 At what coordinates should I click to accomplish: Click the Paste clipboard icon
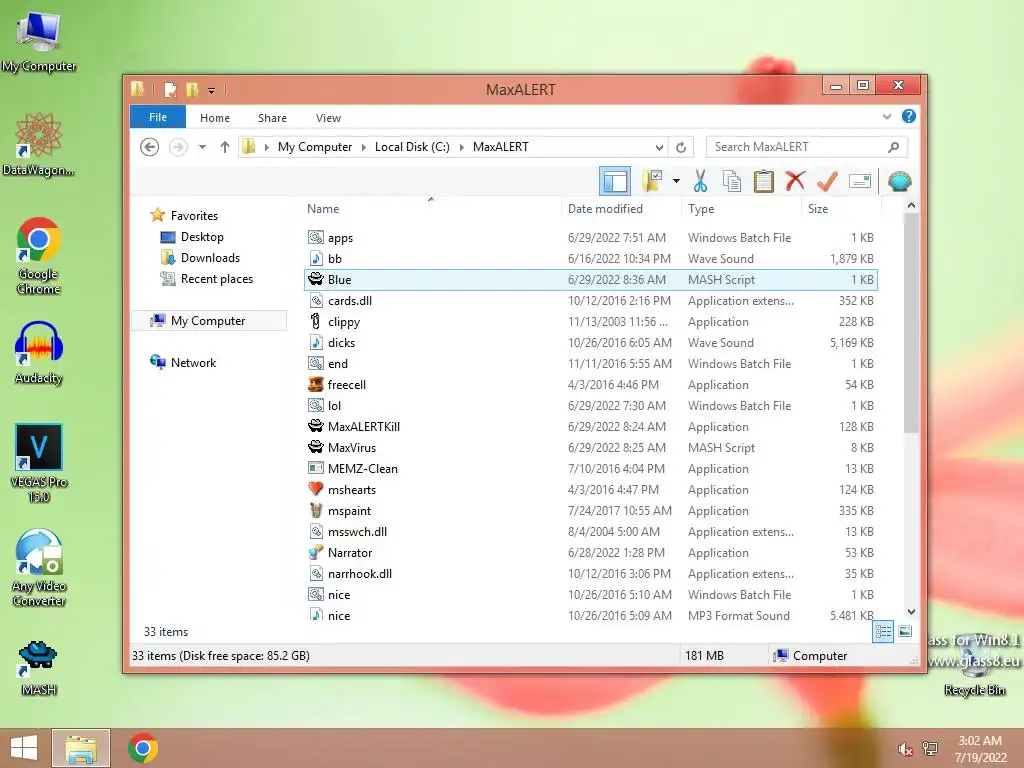click(763, 181)
